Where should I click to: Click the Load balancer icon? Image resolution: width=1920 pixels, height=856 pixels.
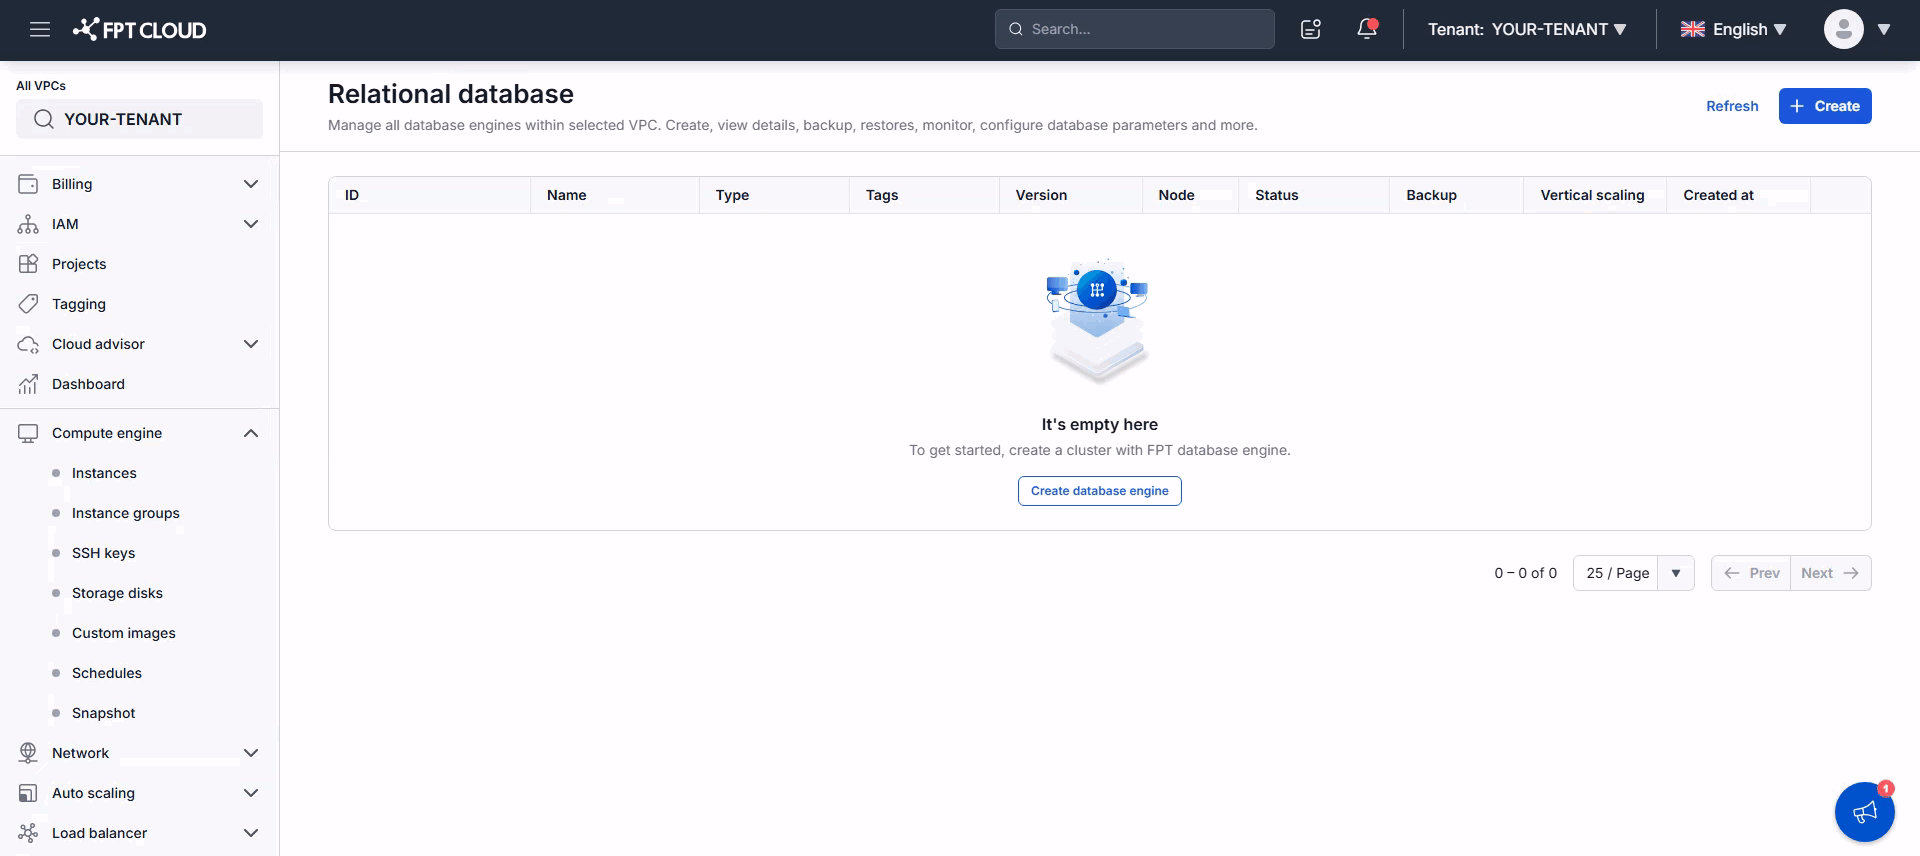pos(28,833)
